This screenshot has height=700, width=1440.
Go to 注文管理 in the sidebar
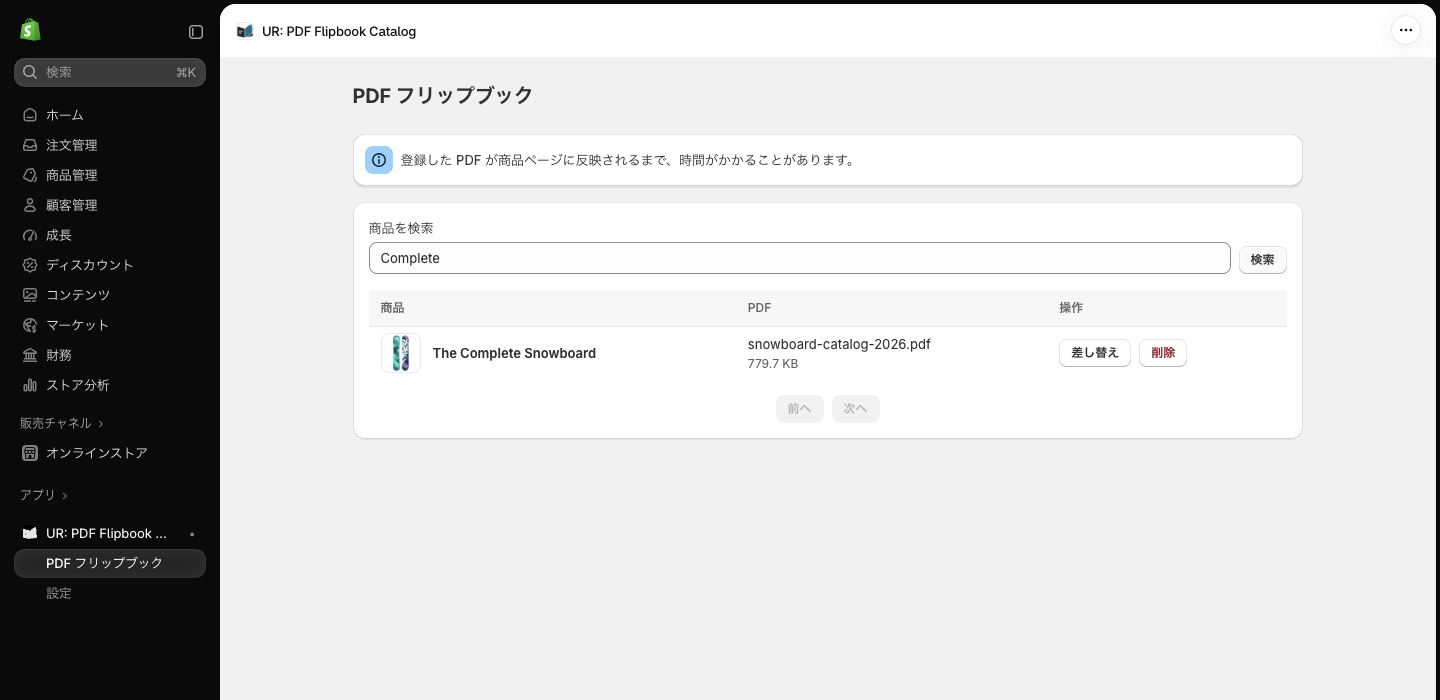tap(110, 145)
